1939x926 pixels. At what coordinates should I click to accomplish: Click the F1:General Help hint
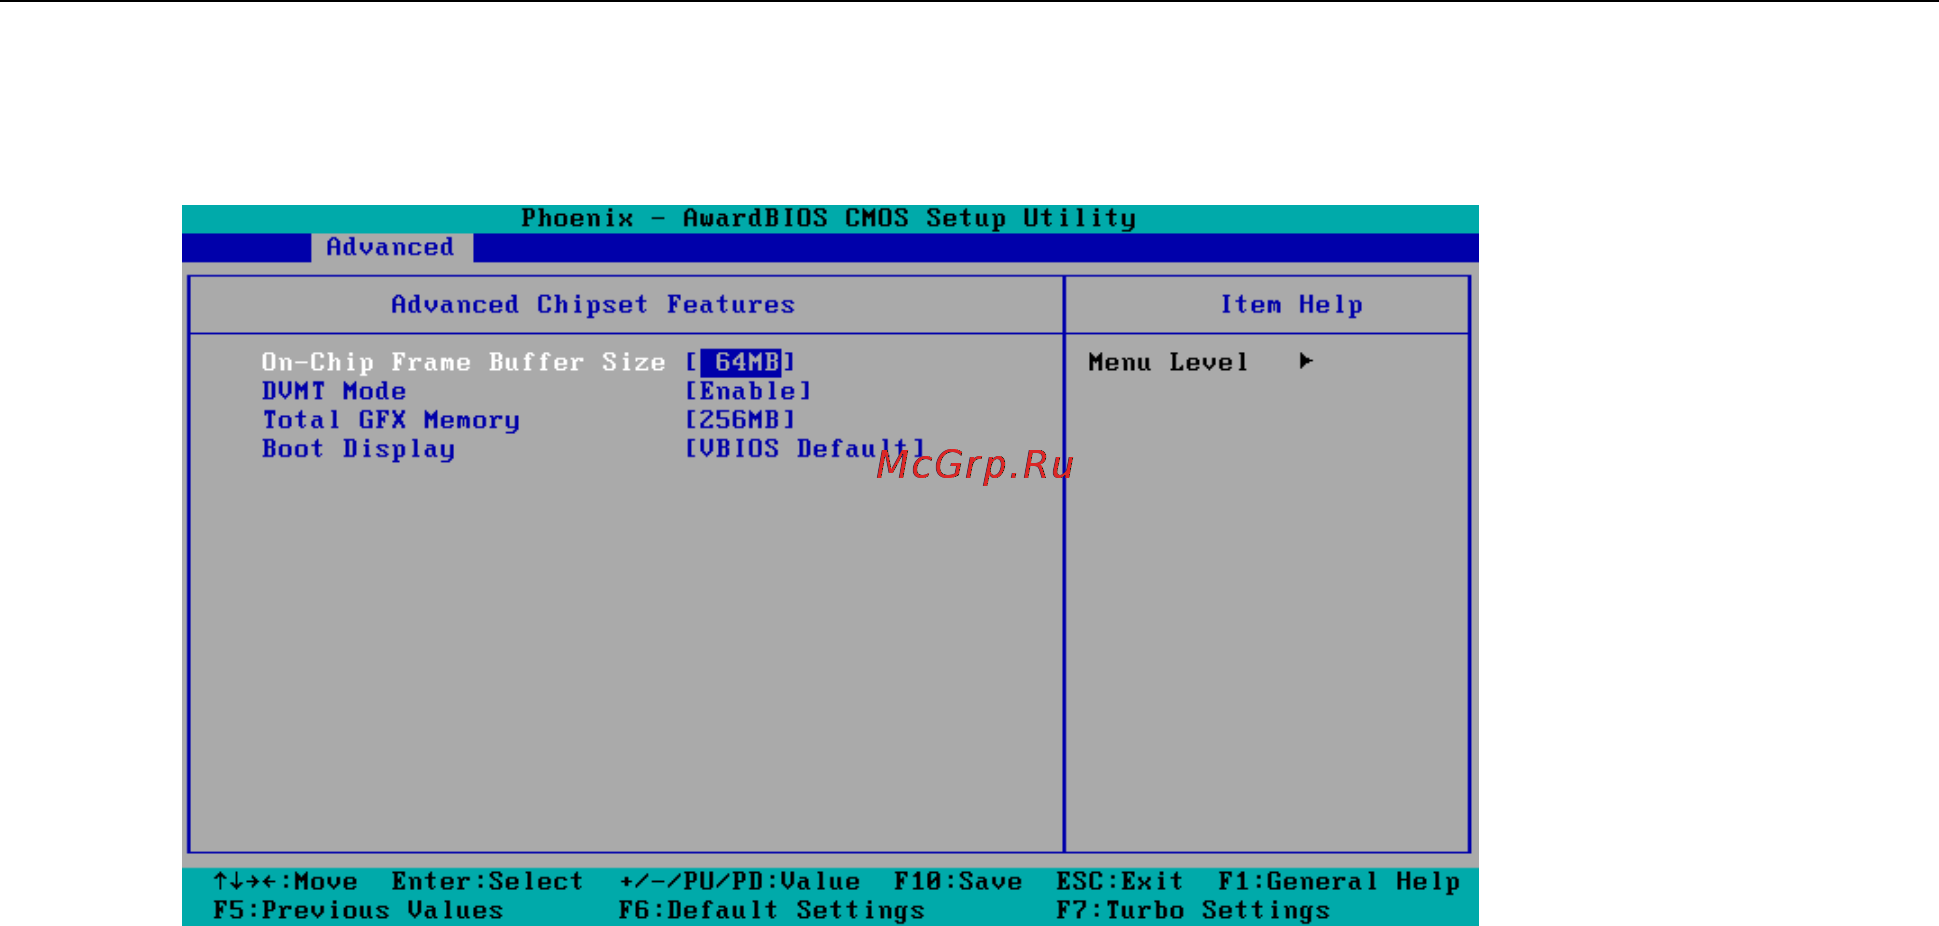click(1339, 881)
